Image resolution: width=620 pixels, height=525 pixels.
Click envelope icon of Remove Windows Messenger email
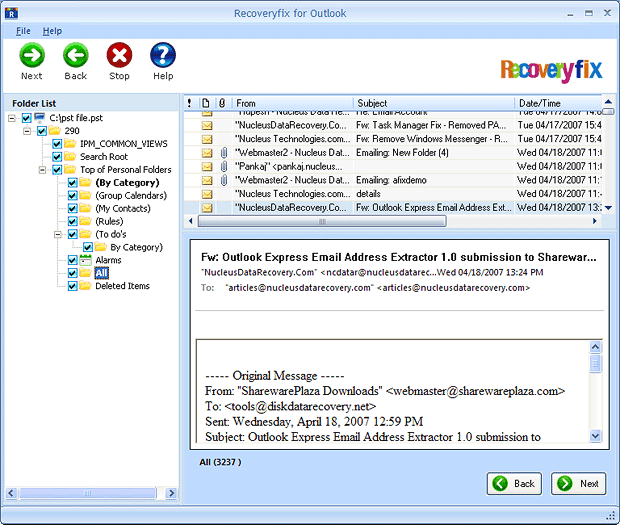207,139
